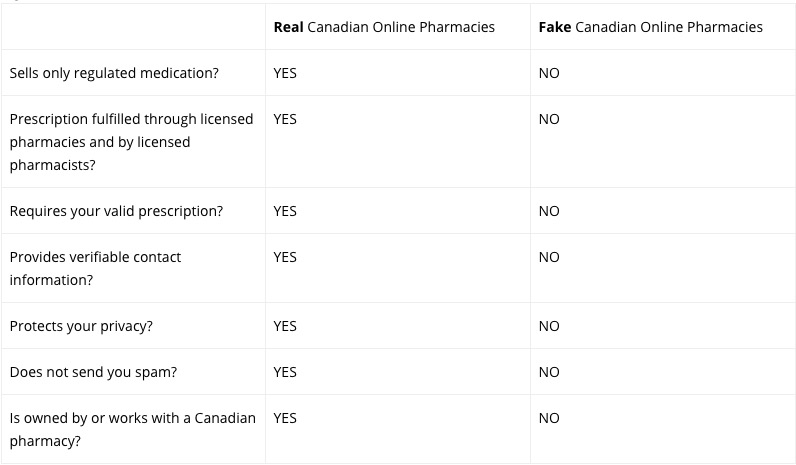Image resolution: width=796 pixels, height=465 pixels.
Task: Click NO for requires valid prescription
Action: 549,211
